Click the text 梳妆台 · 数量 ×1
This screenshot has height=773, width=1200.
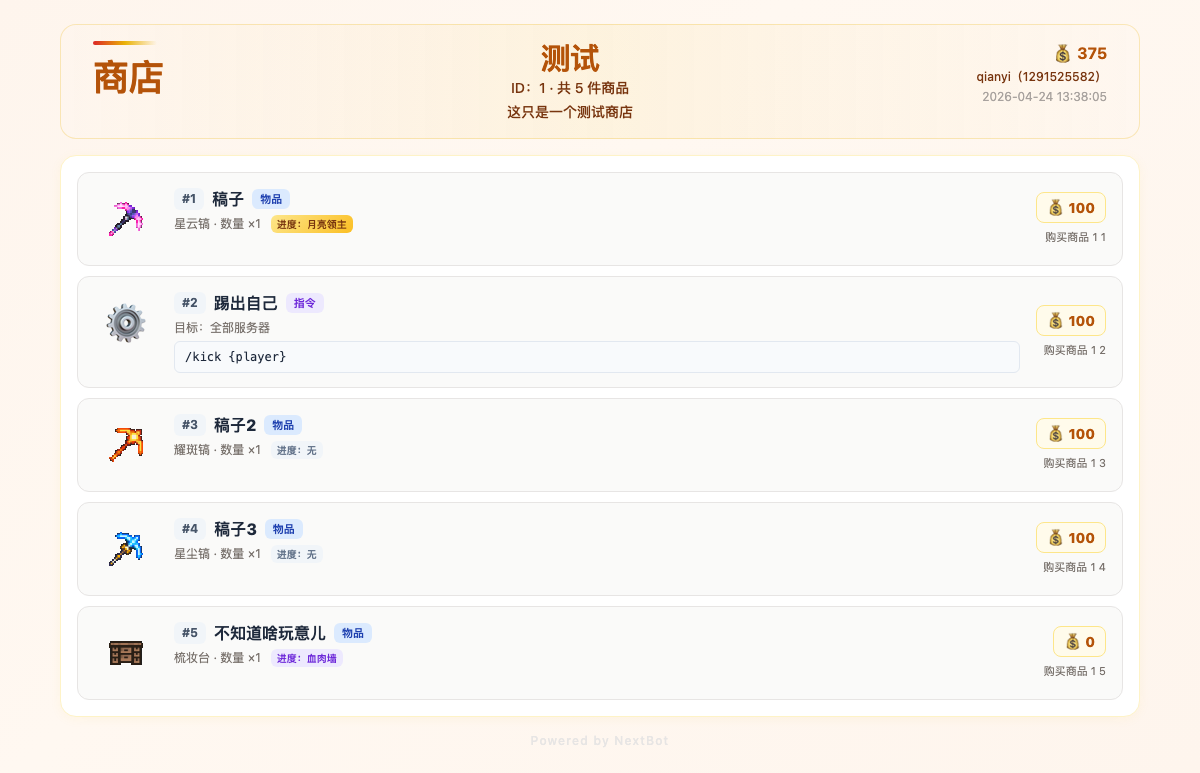(x=217, y=658)
